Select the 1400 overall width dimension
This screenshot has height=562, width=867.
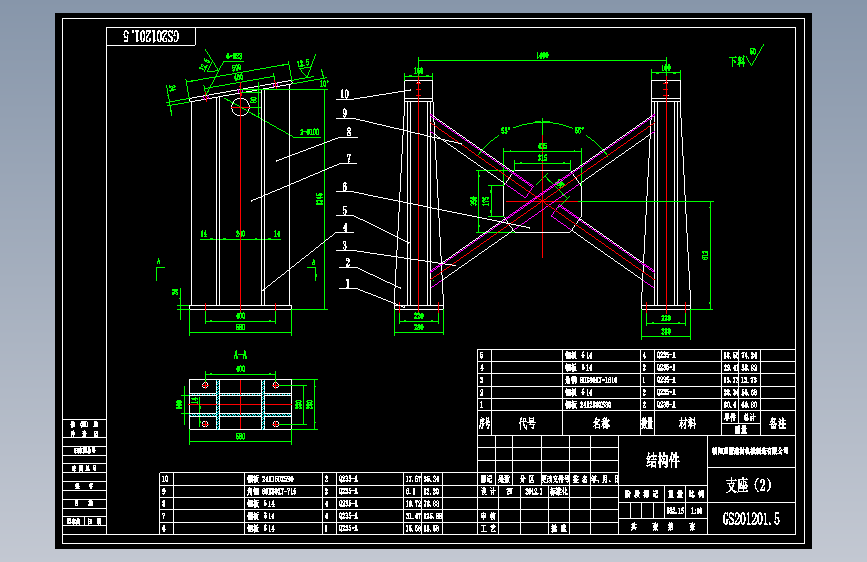tap(542, 55)
